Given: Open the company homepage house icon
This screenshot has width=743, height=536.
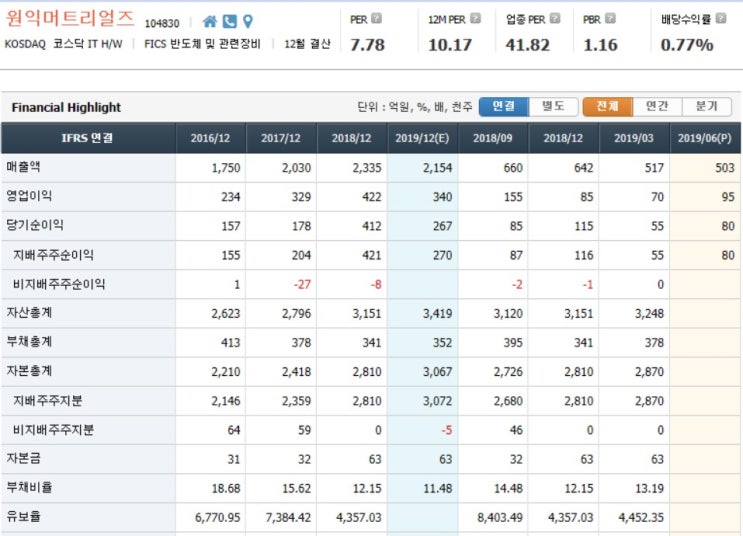Looking at the screenshot, I should [x=210, y=21].
